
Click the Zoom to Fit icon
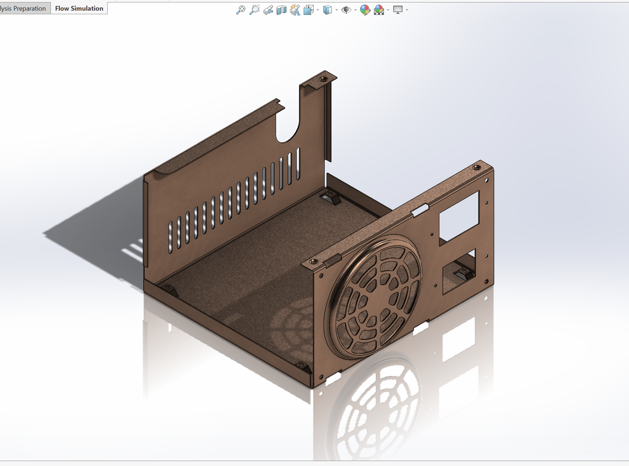pos(241,10)
